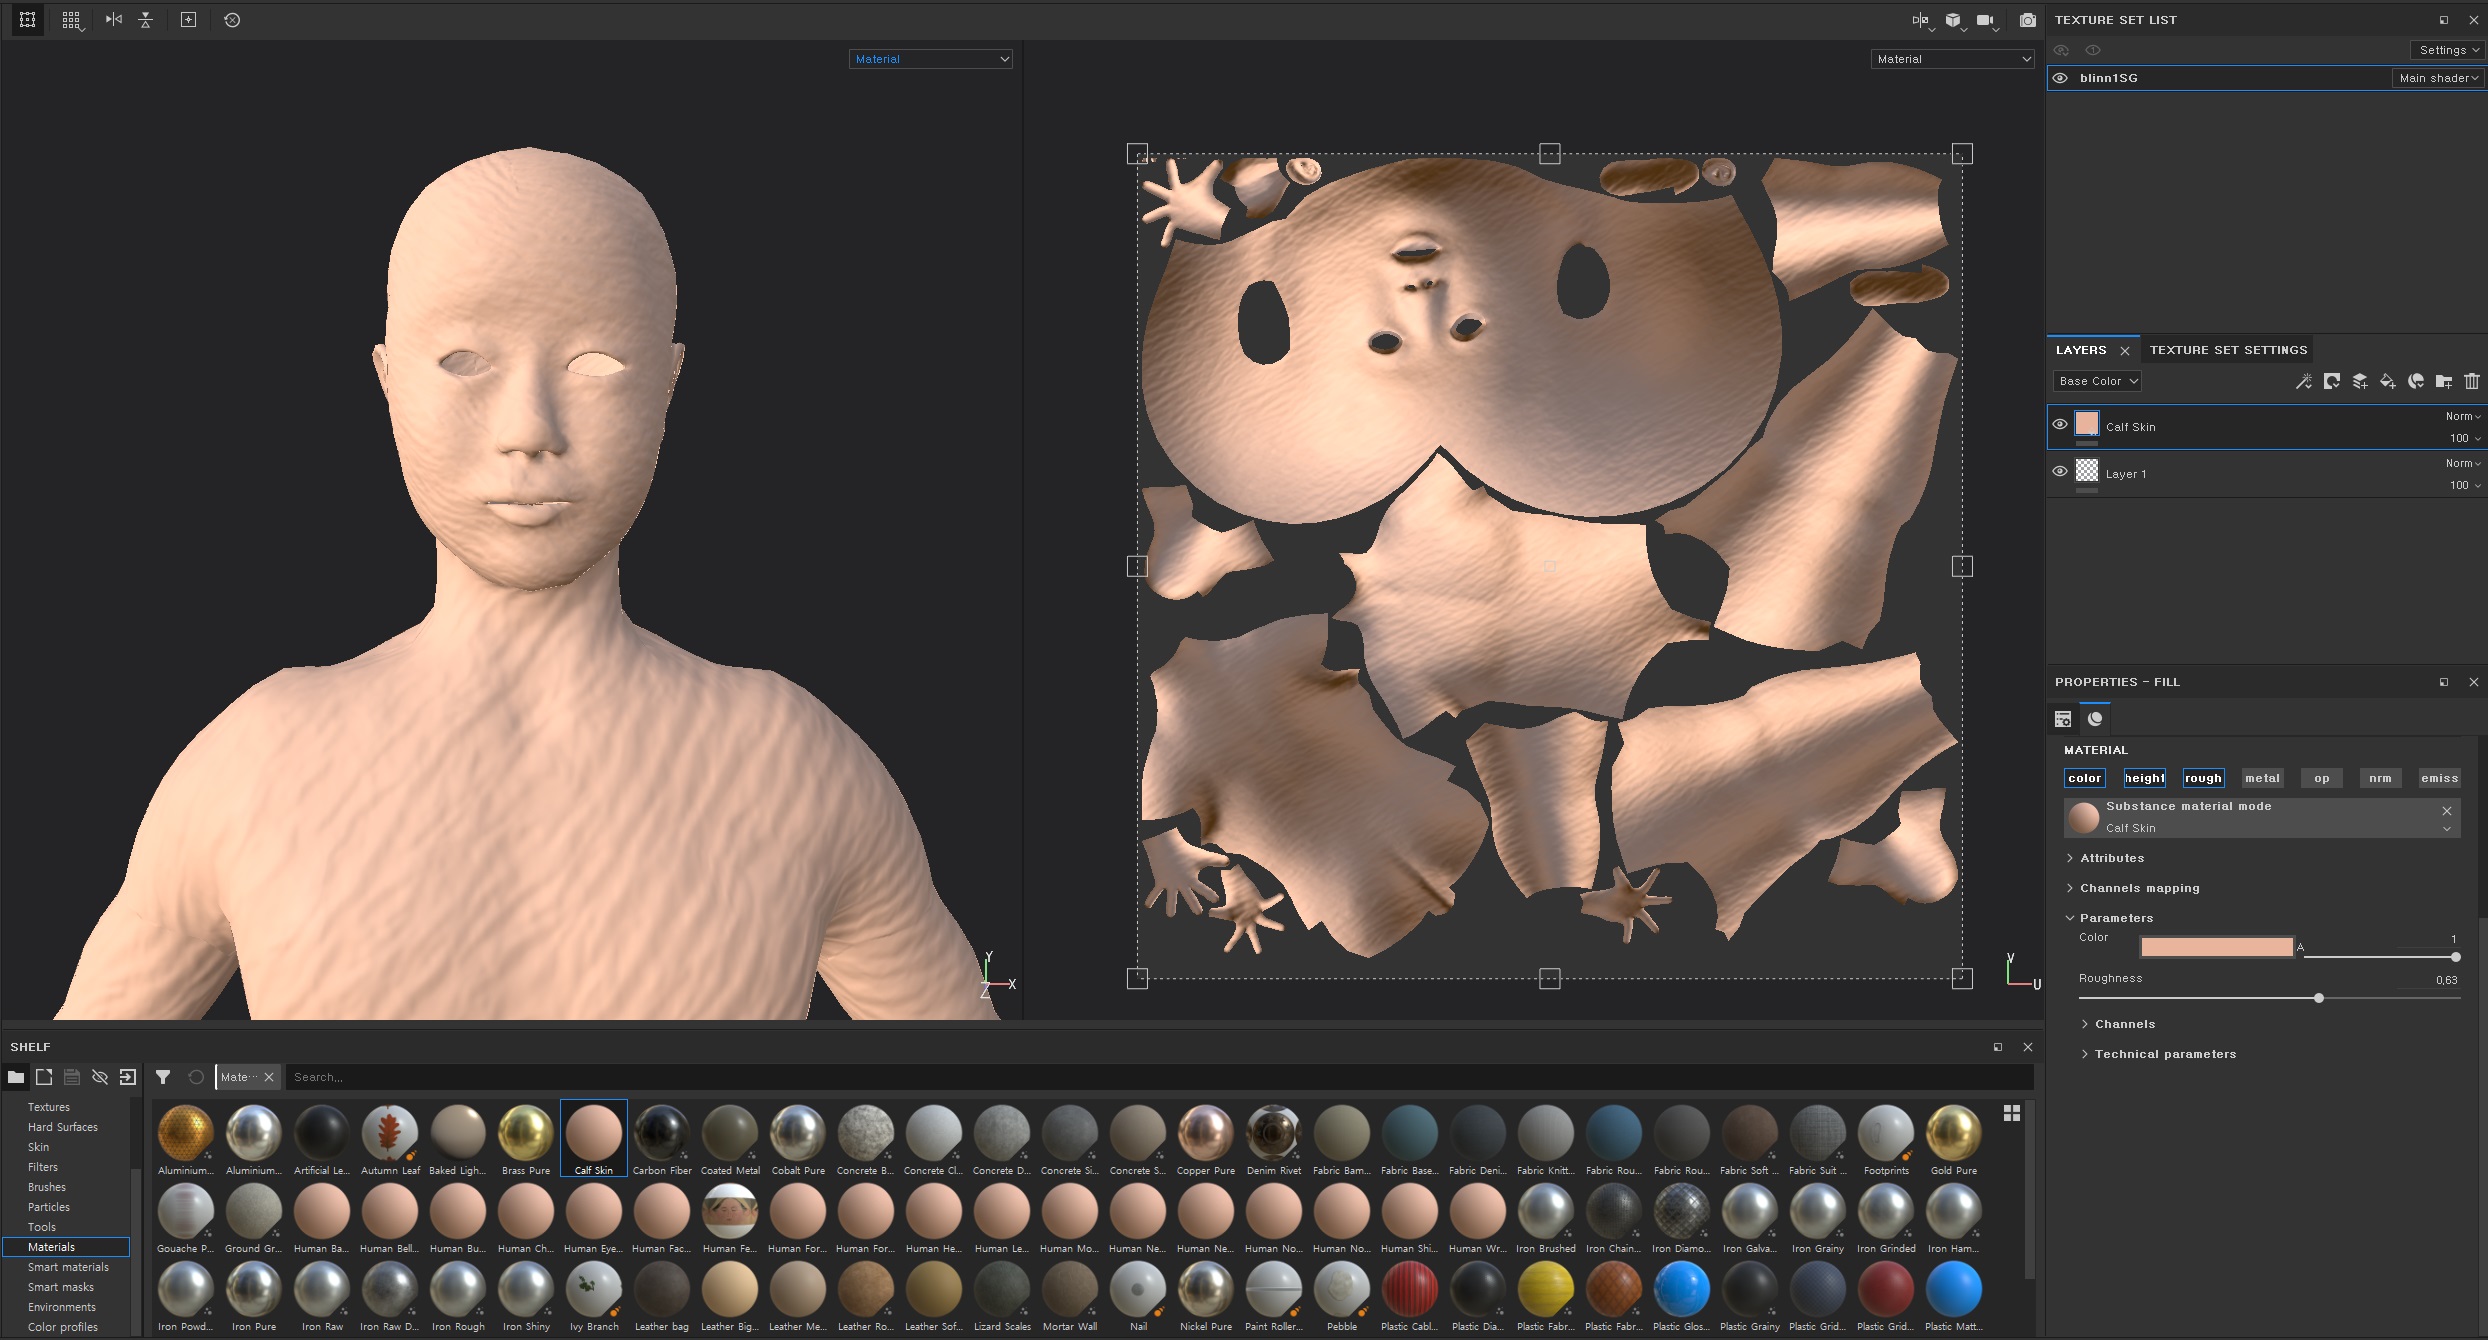This screenshot has width=2488, height=1340.
Task: Toggle the metal channel button
Action: point(2262,778)
